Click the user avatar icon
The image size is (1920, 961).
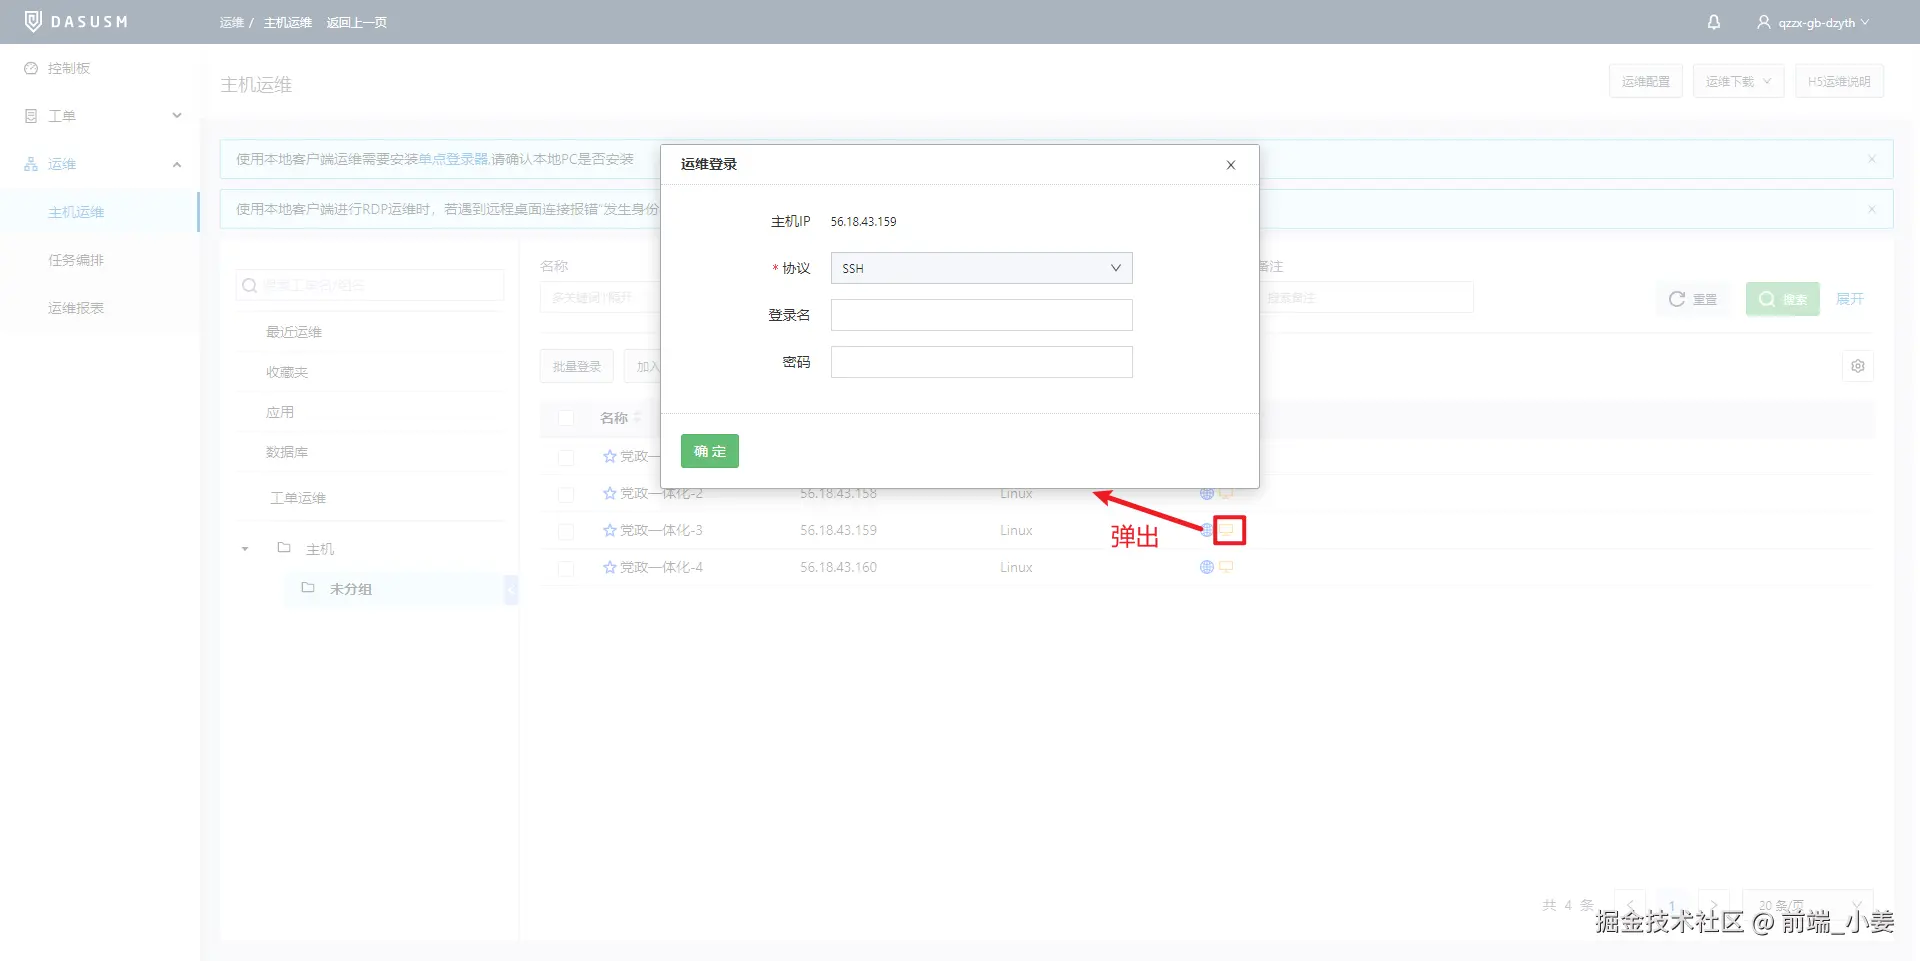pos(1764,22)
